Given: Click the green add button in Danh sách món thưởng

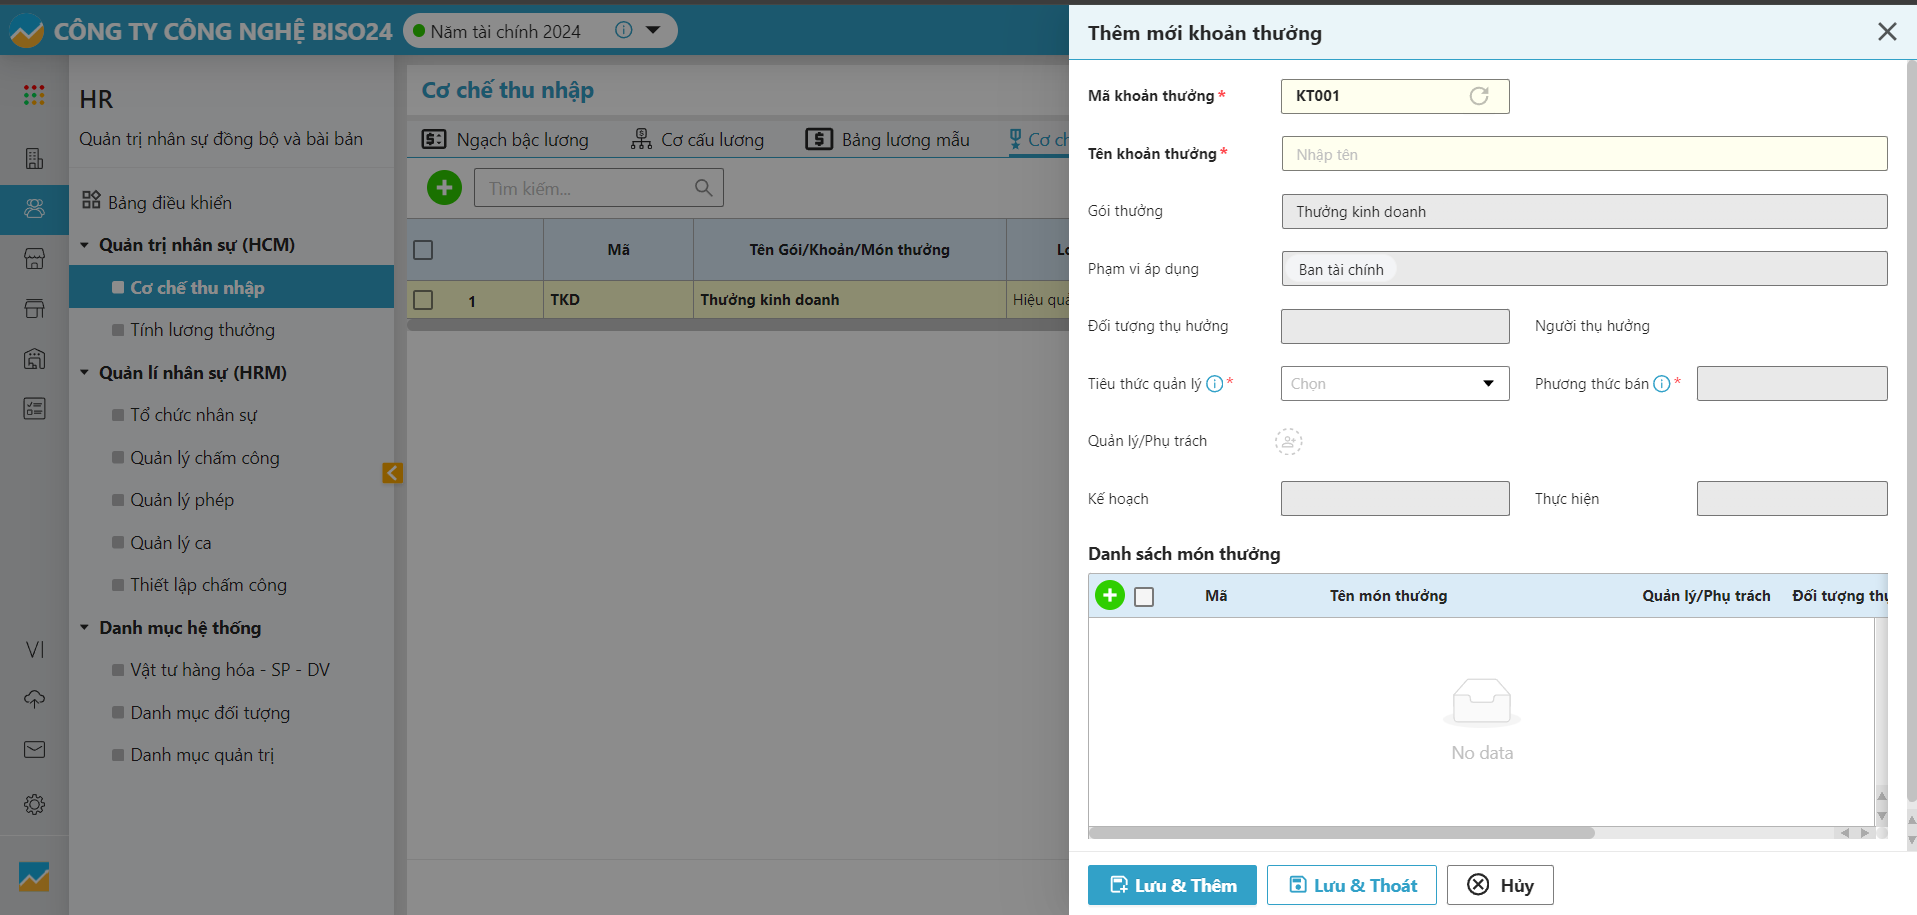Looking at the screenshot, I should tap(1109, 595).
